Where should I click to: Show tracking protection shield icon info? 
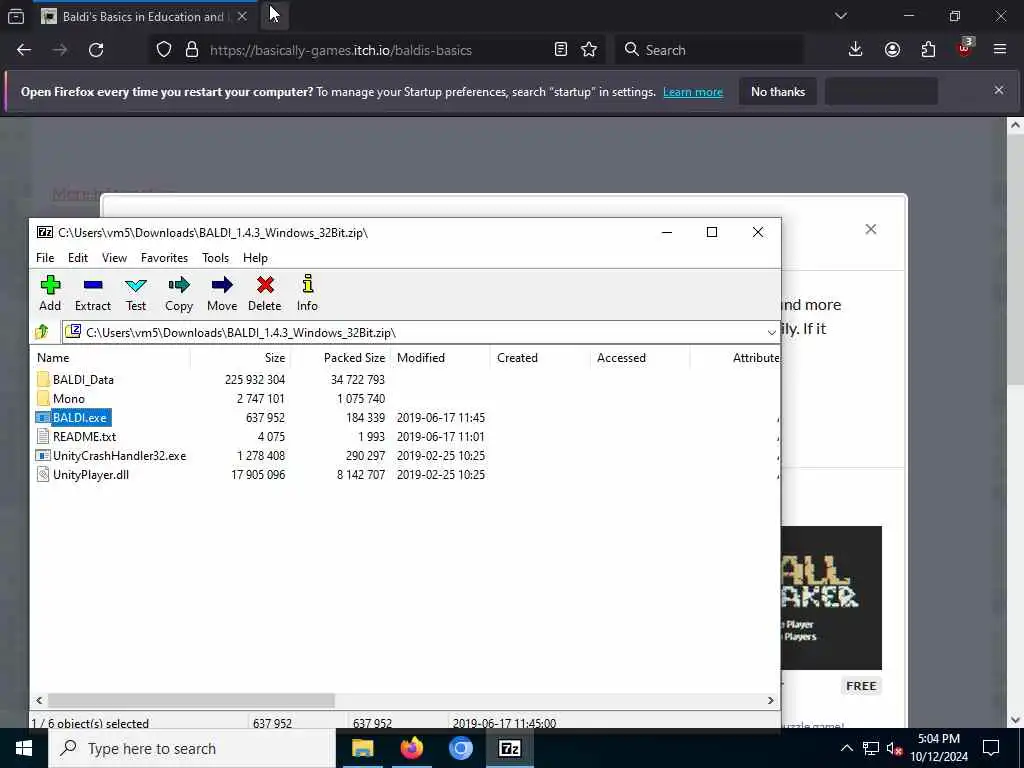[x=164, y=50]
